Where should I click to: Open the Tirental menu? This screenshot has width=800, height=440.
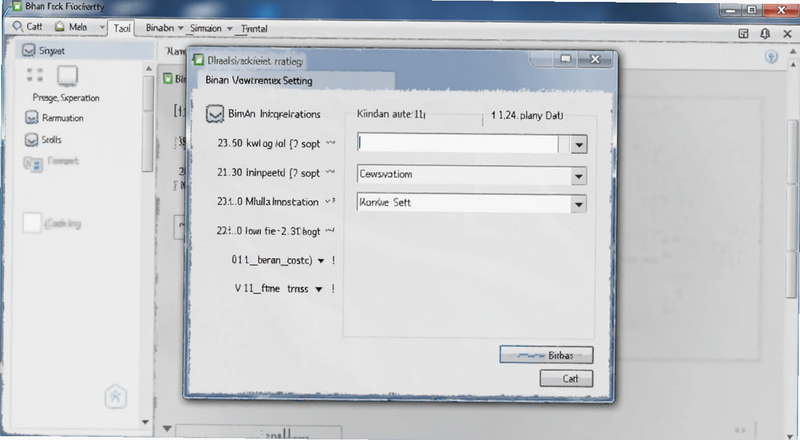click(254, 29)
